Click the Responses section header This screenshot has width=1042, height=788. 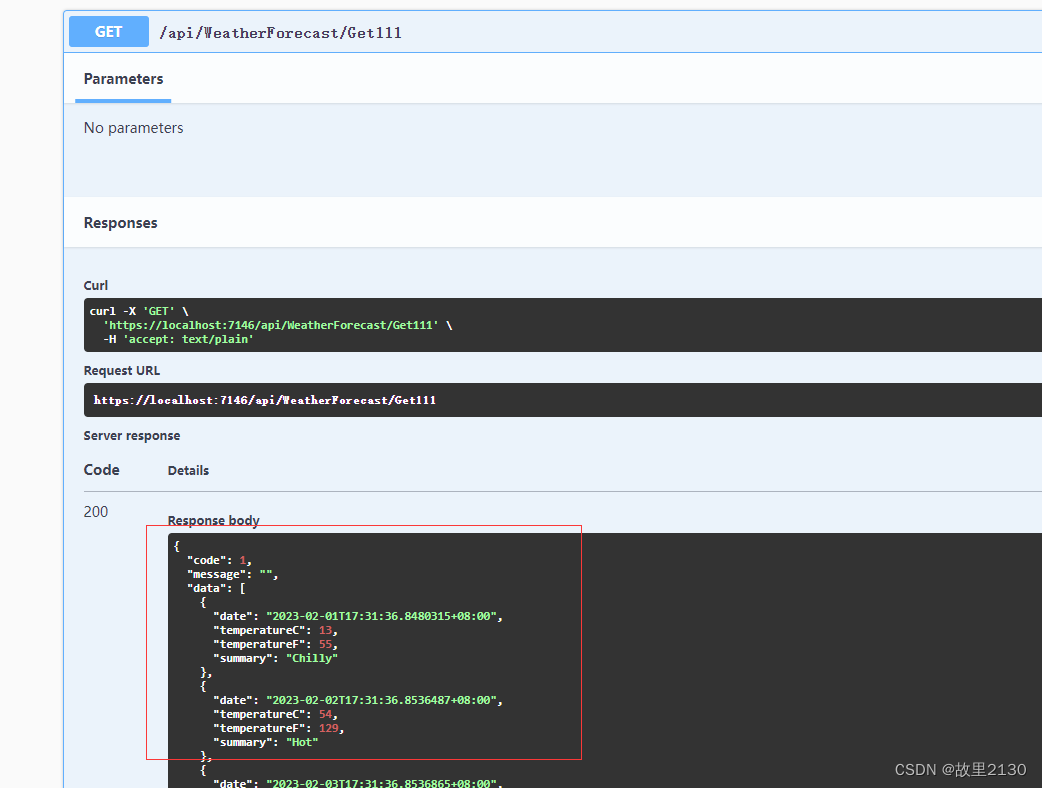[x=120, y=222]
